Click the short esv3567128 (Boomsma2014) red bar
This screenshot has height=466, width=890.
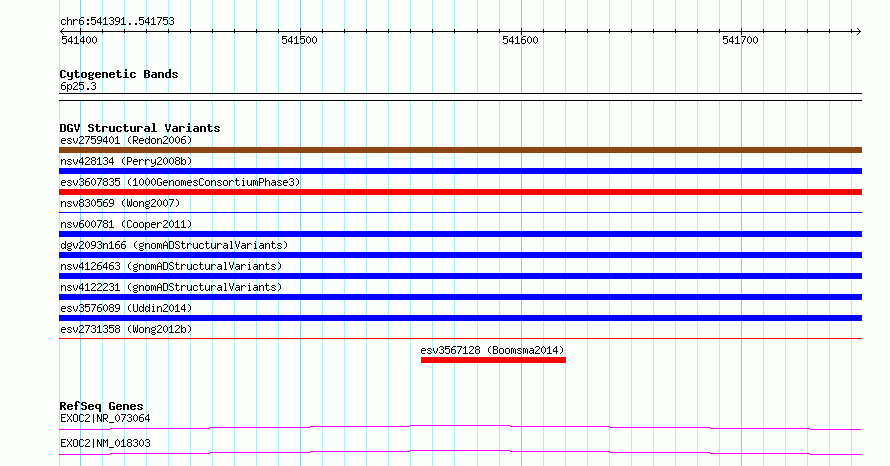(493, 360)
